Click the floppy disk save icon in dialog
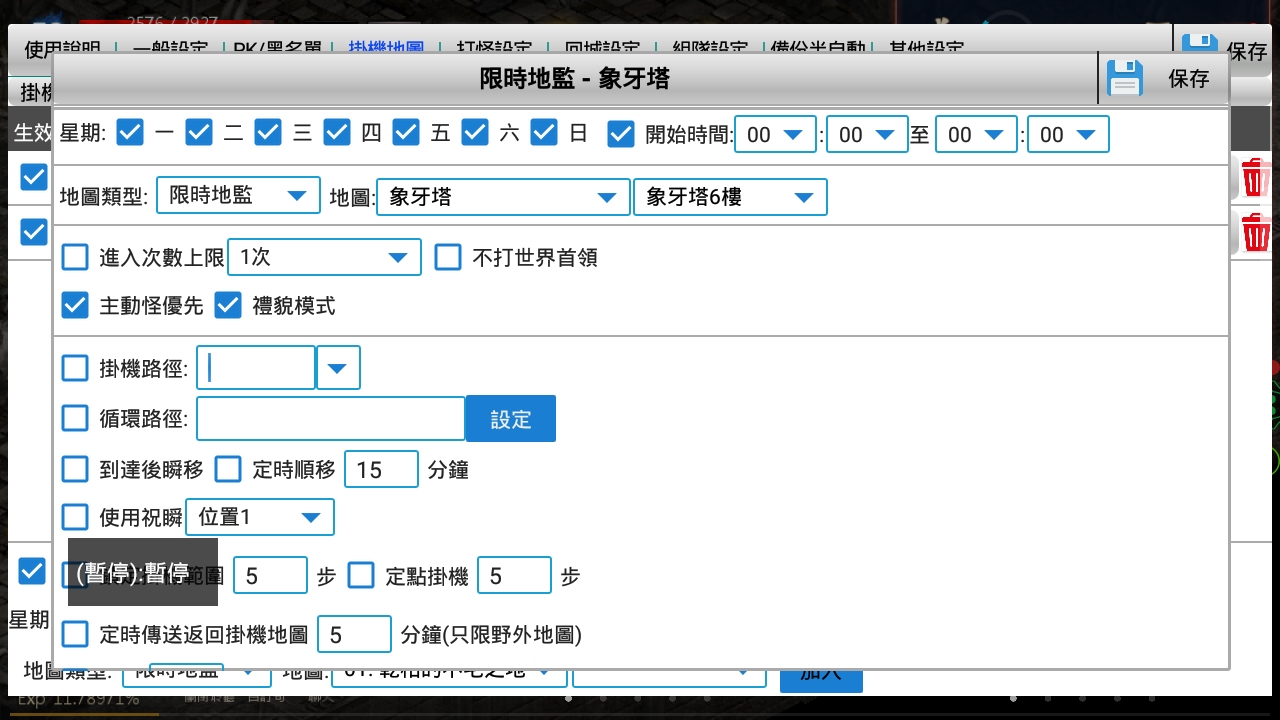 (x=1126, y=78)
